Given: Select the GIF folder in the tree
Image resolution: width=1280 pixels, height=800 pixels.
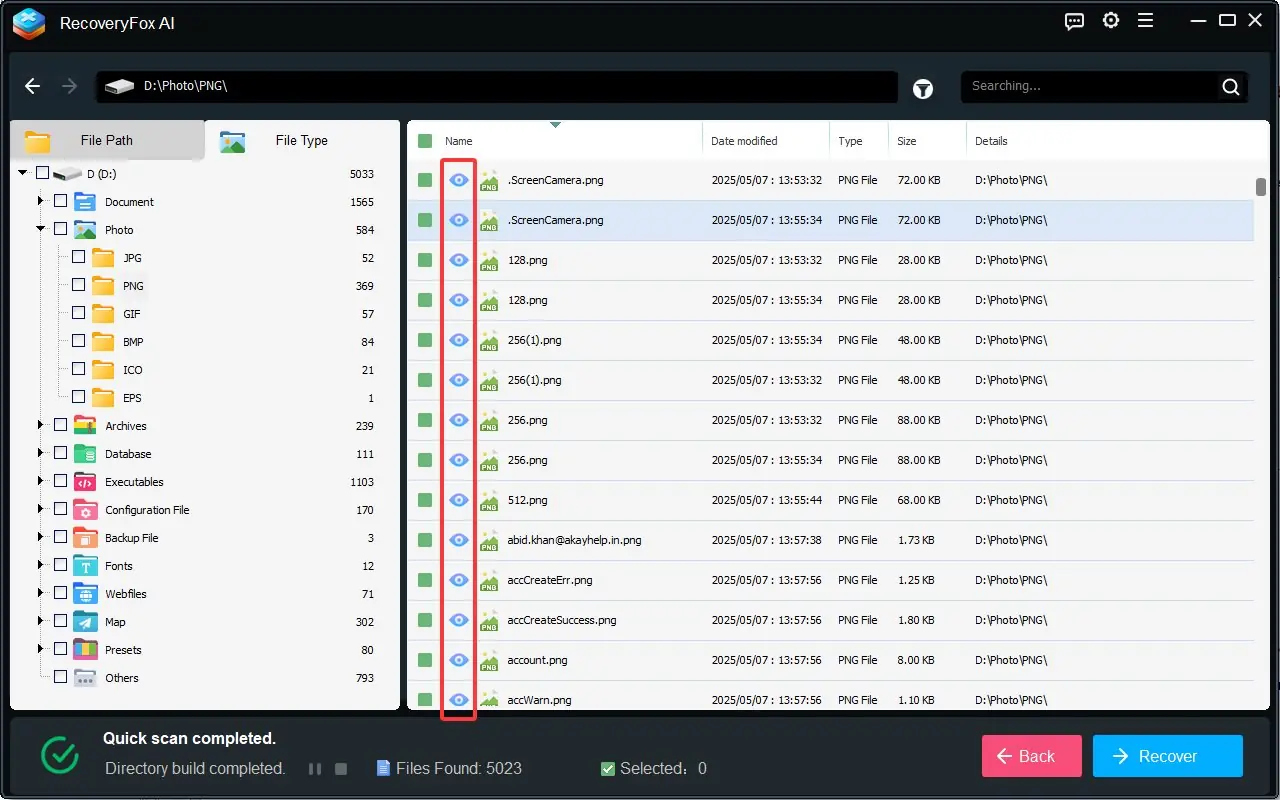Looking at the screenshot, I should [132, 314].
